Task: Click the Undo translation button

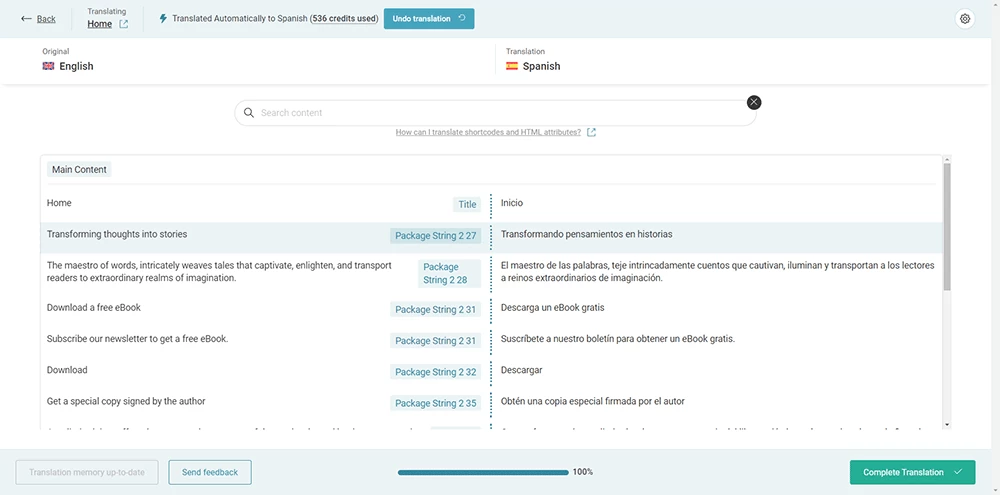Action: click(429, 19)
